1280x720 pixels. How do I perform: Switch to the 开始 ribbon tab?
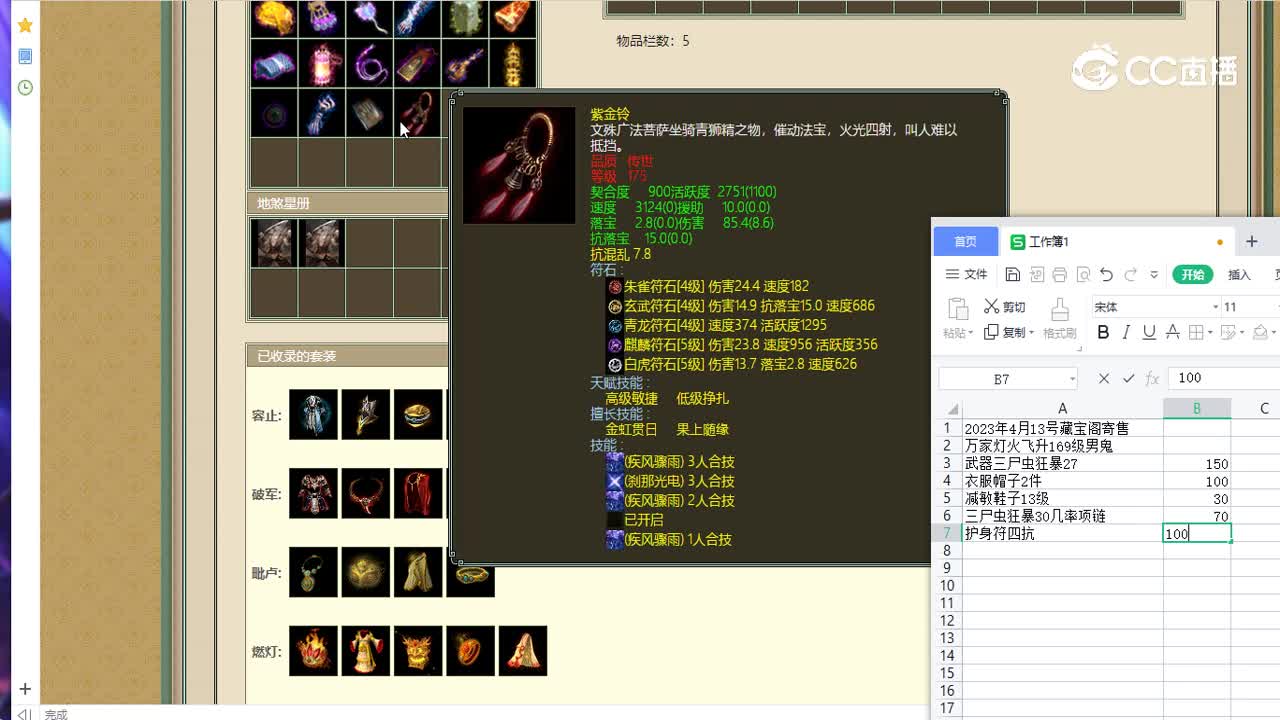1192,275
